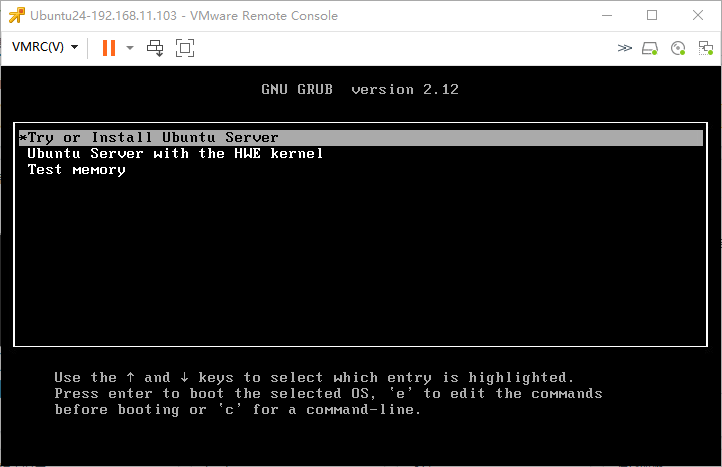The width and height of the screenshot is (722, 467).
Task: Click the GNU GRUB version 2.12 header
Action: click(360, 89)
